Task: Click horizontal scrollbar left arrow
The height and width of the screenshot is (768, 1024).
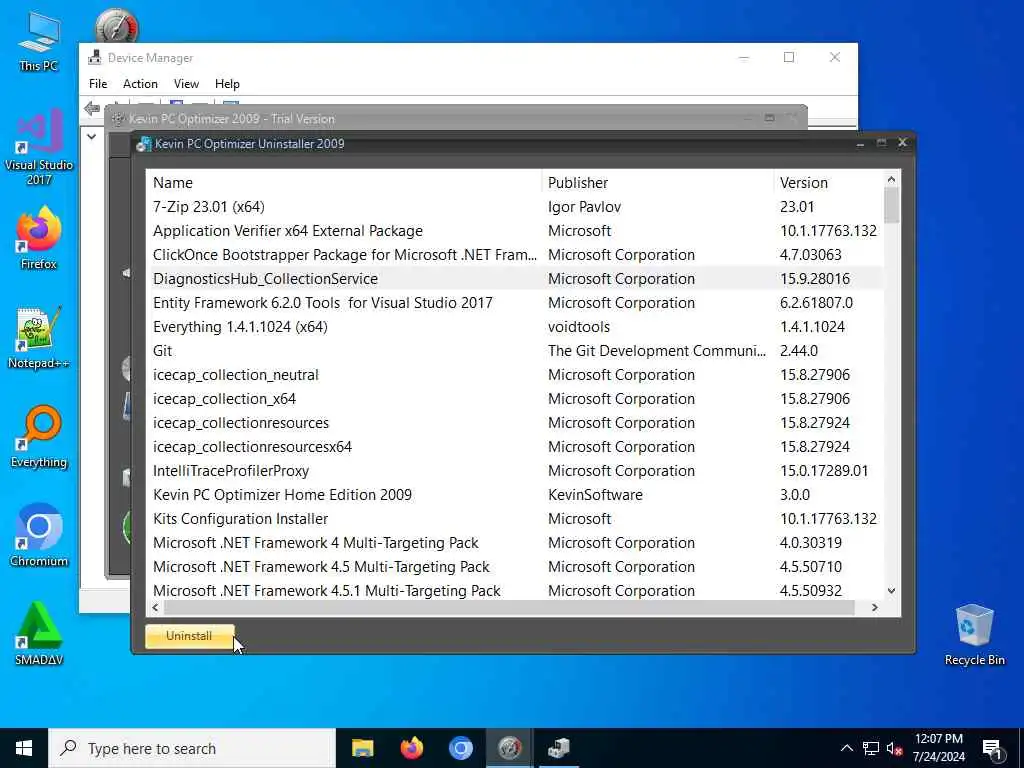Action: tap(155, 607)
